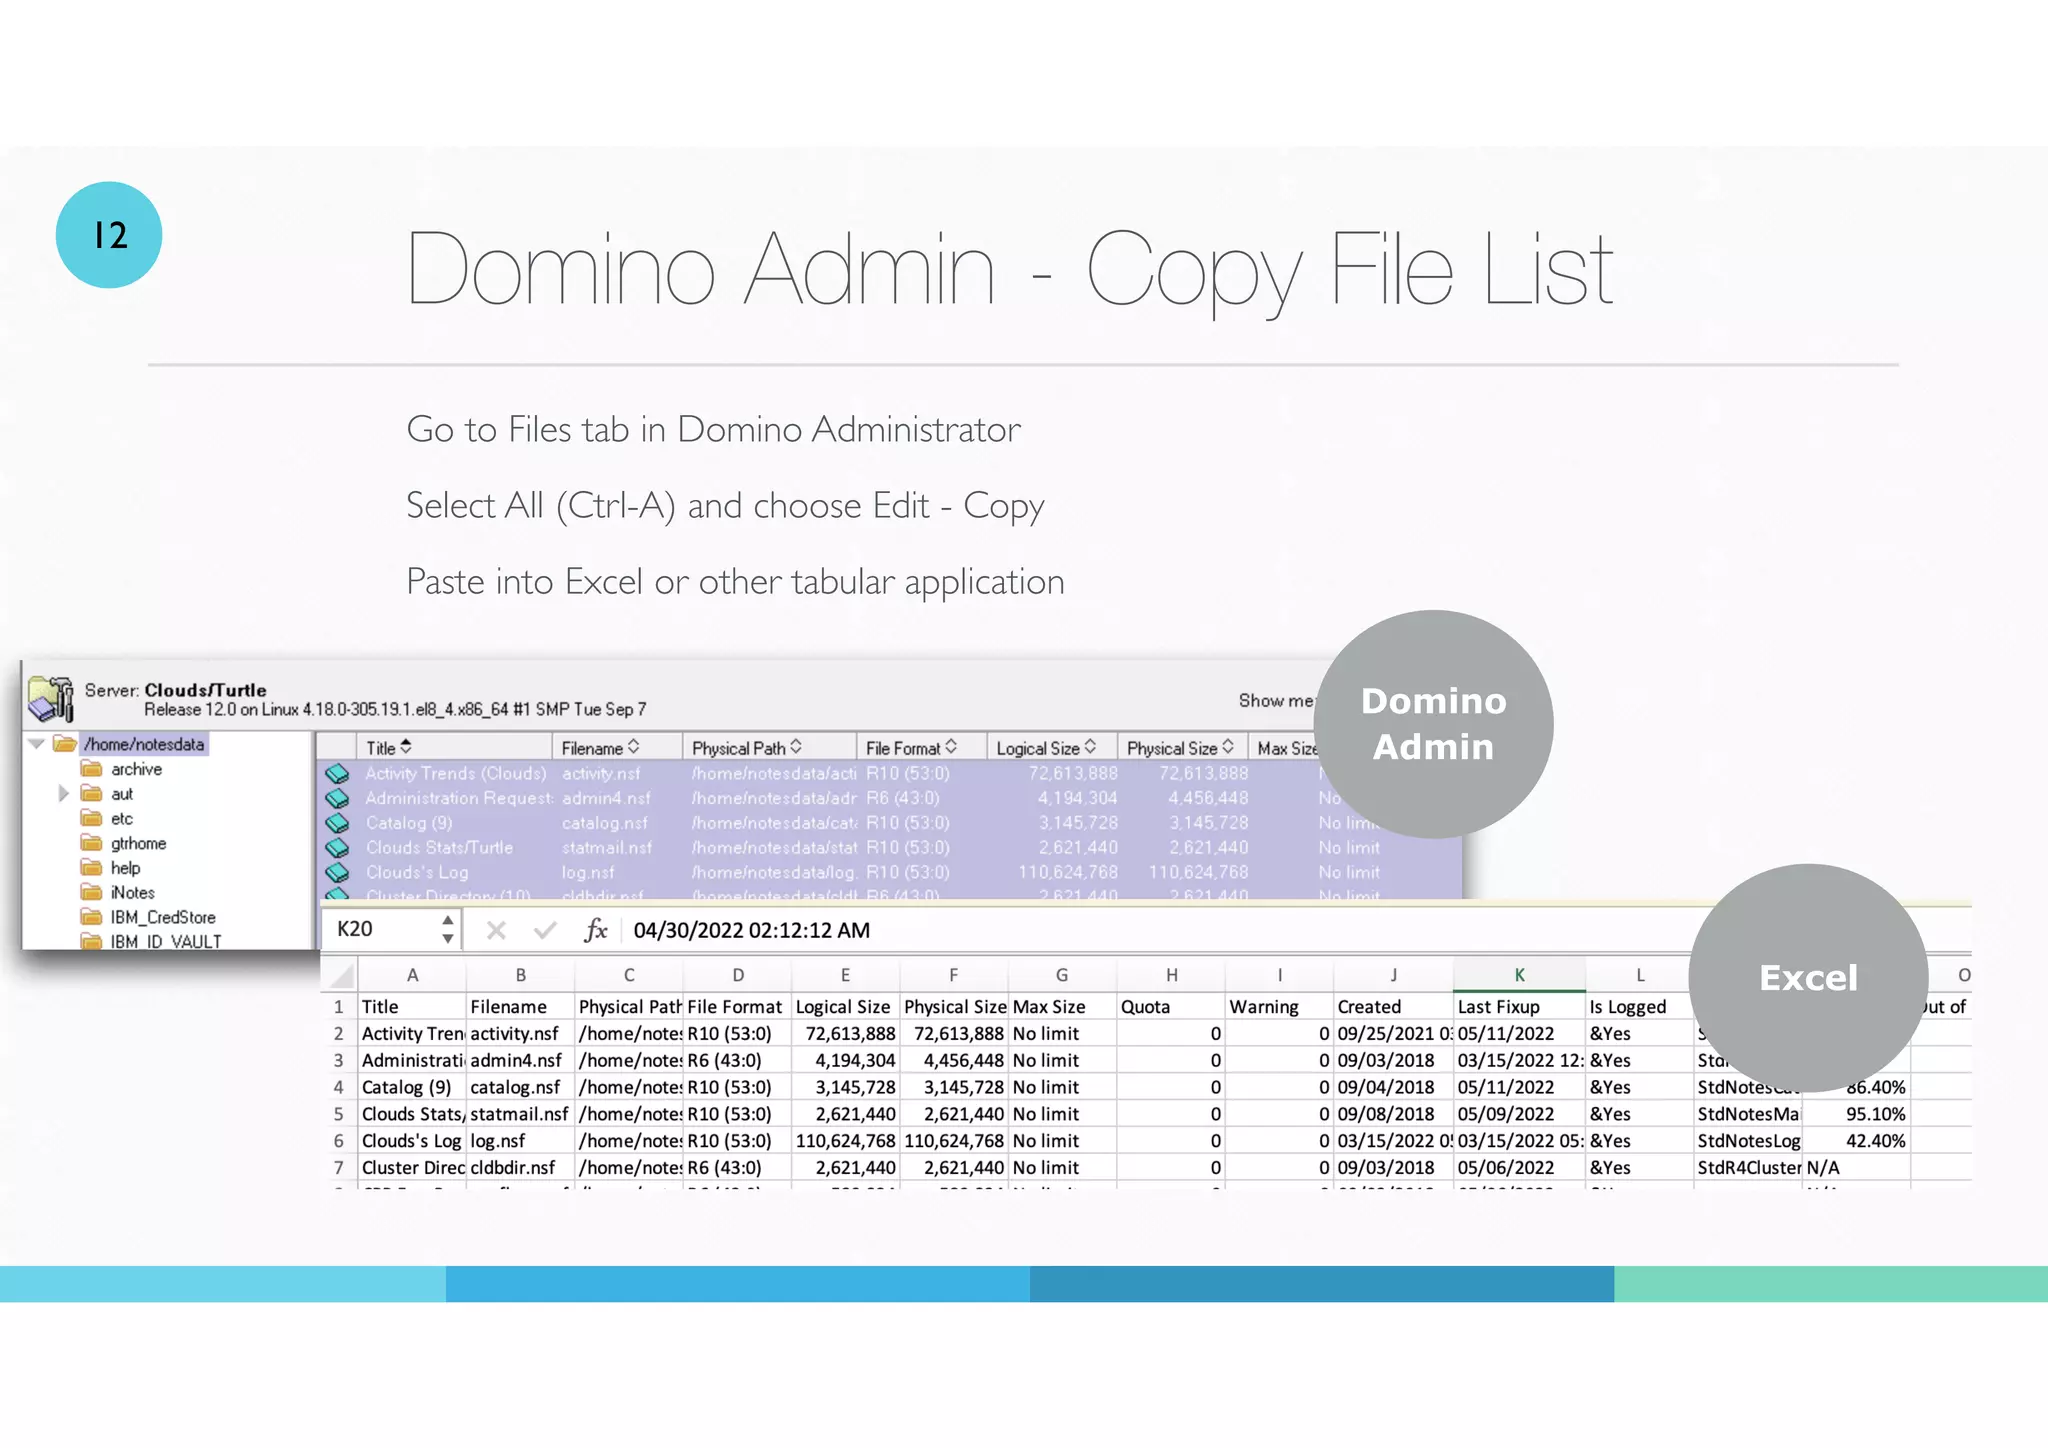Image resolution: width=2048 pixels, height=1448 pixels.
Task: Click the 05/06/2022 Last Fixup cell
Action: pyautogui.click(x=1519, y=1168)
